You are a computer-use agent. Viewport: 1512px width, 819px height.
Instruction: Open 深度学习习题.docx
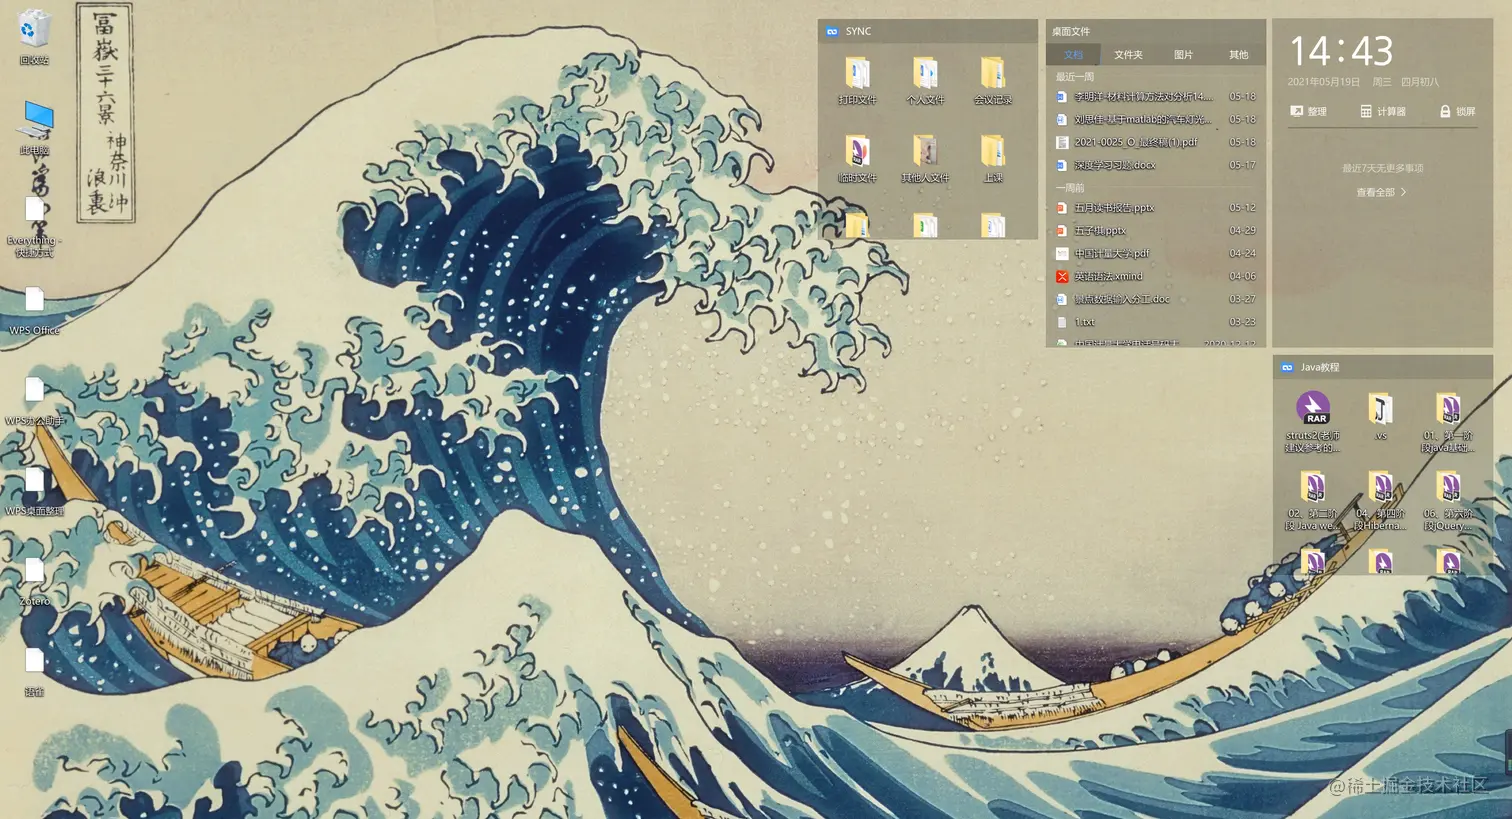point(1156,165)
